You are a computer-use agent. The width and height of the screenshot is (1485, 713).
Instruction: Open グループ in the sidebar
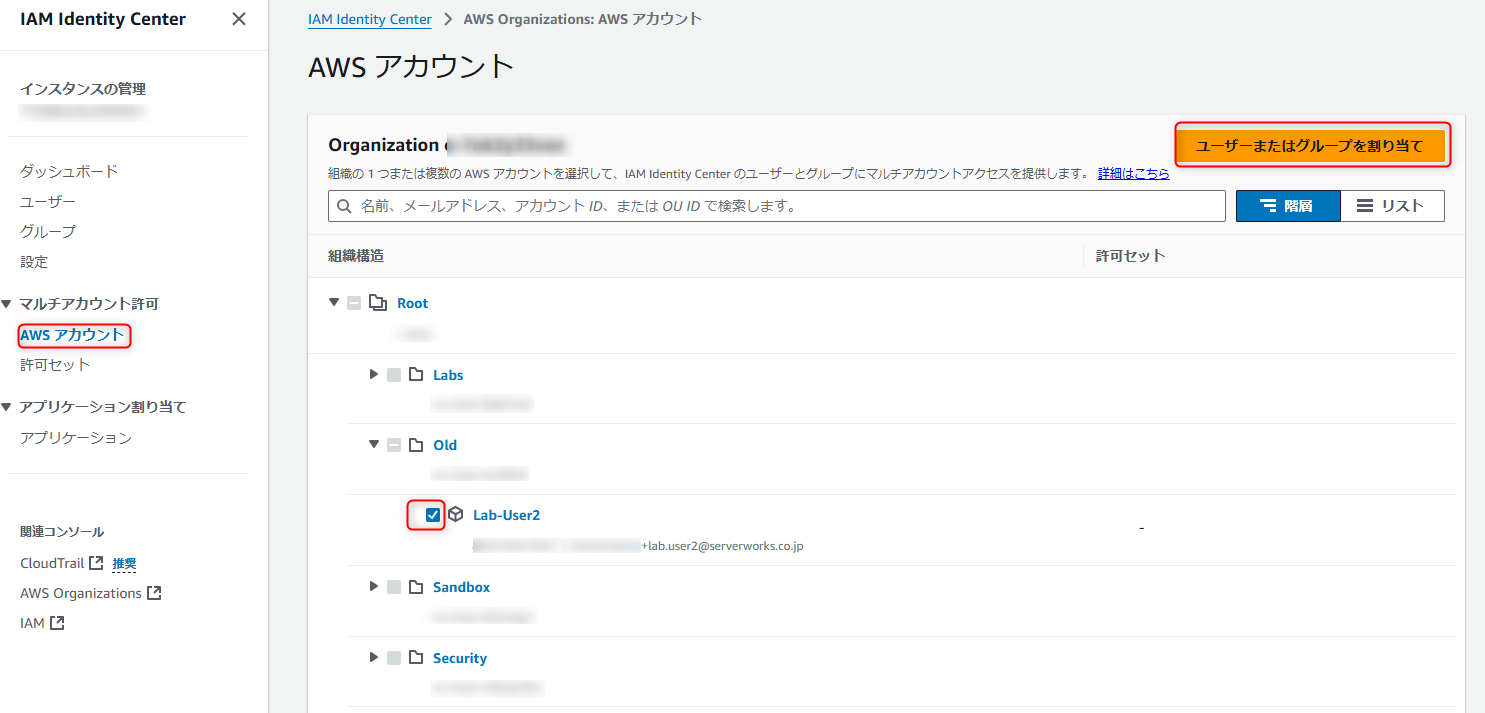pos(48,231)
